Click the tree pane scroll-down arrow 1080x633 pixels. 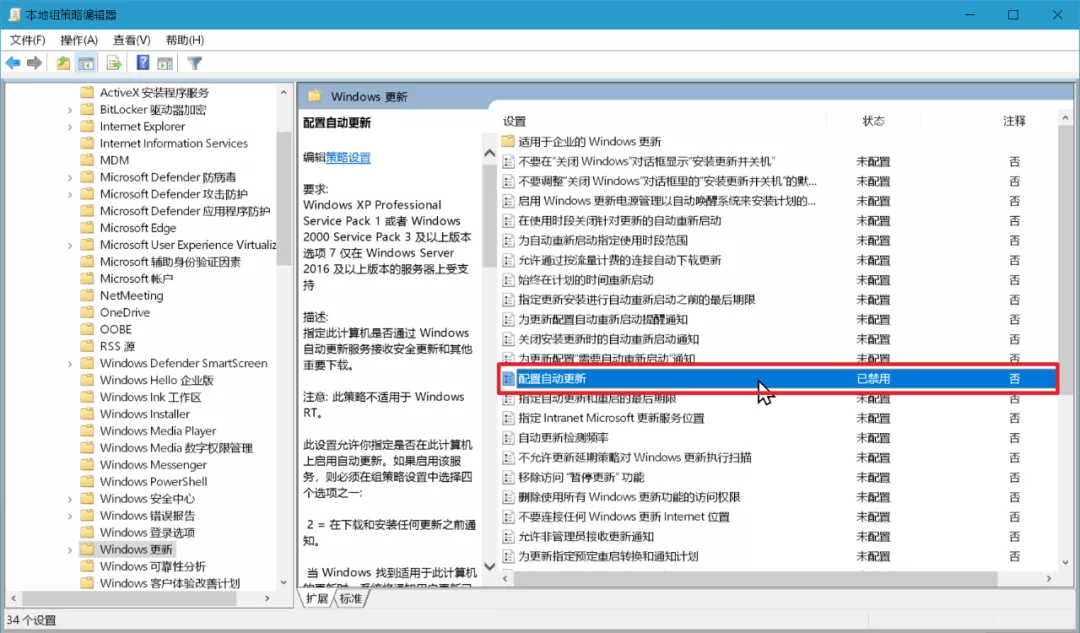[x=284, y=583]
